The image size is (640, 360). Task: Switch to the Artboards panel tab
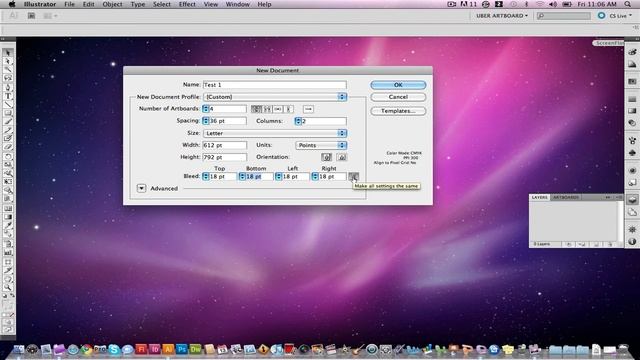tap(566, 197)
